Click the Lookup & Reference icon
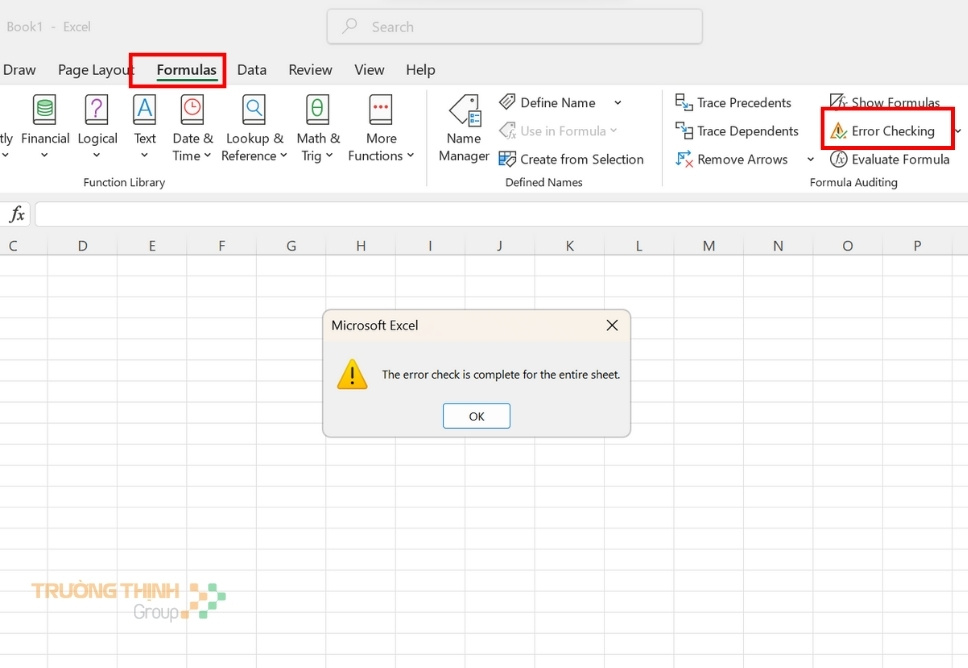This screenshot has width=968, height=668. click(254, 110)
